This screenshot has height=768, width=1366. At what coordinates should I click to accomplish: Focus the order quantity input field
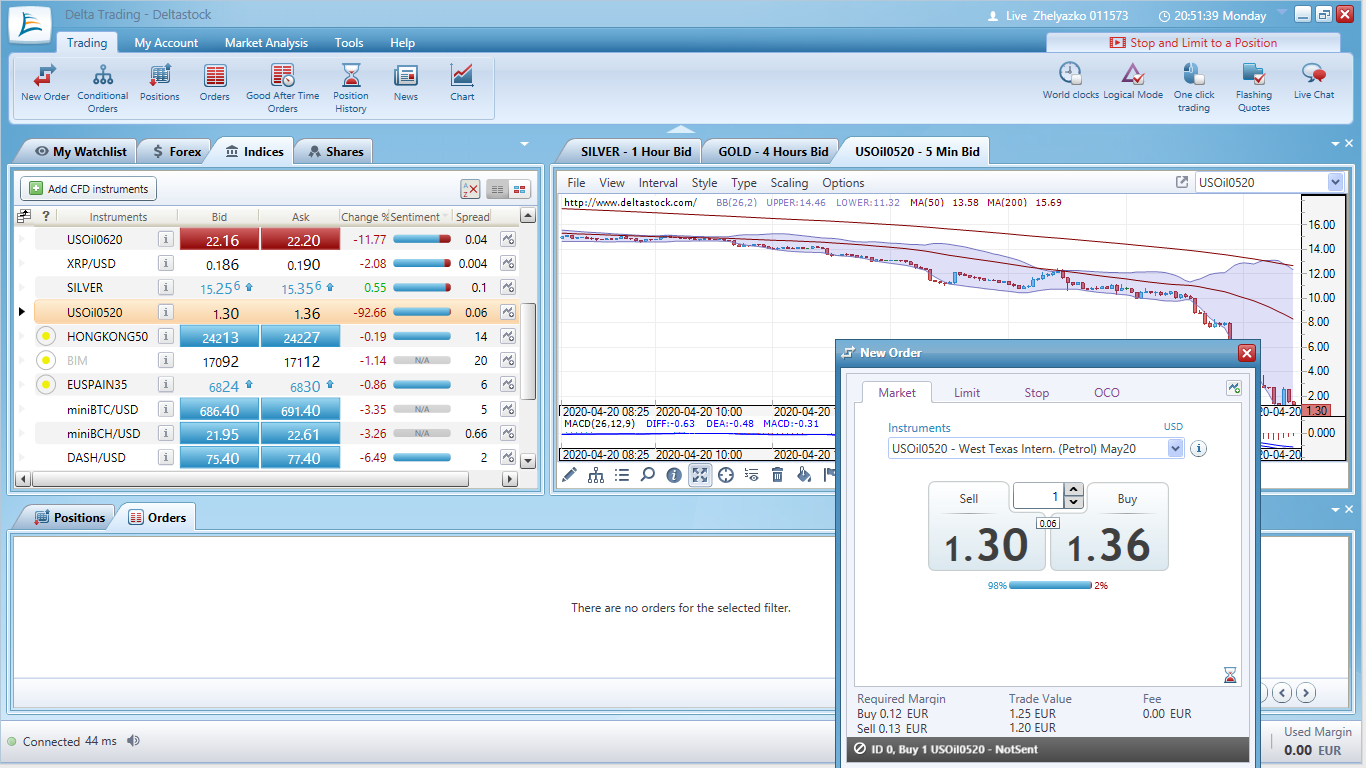[1039, 496]
